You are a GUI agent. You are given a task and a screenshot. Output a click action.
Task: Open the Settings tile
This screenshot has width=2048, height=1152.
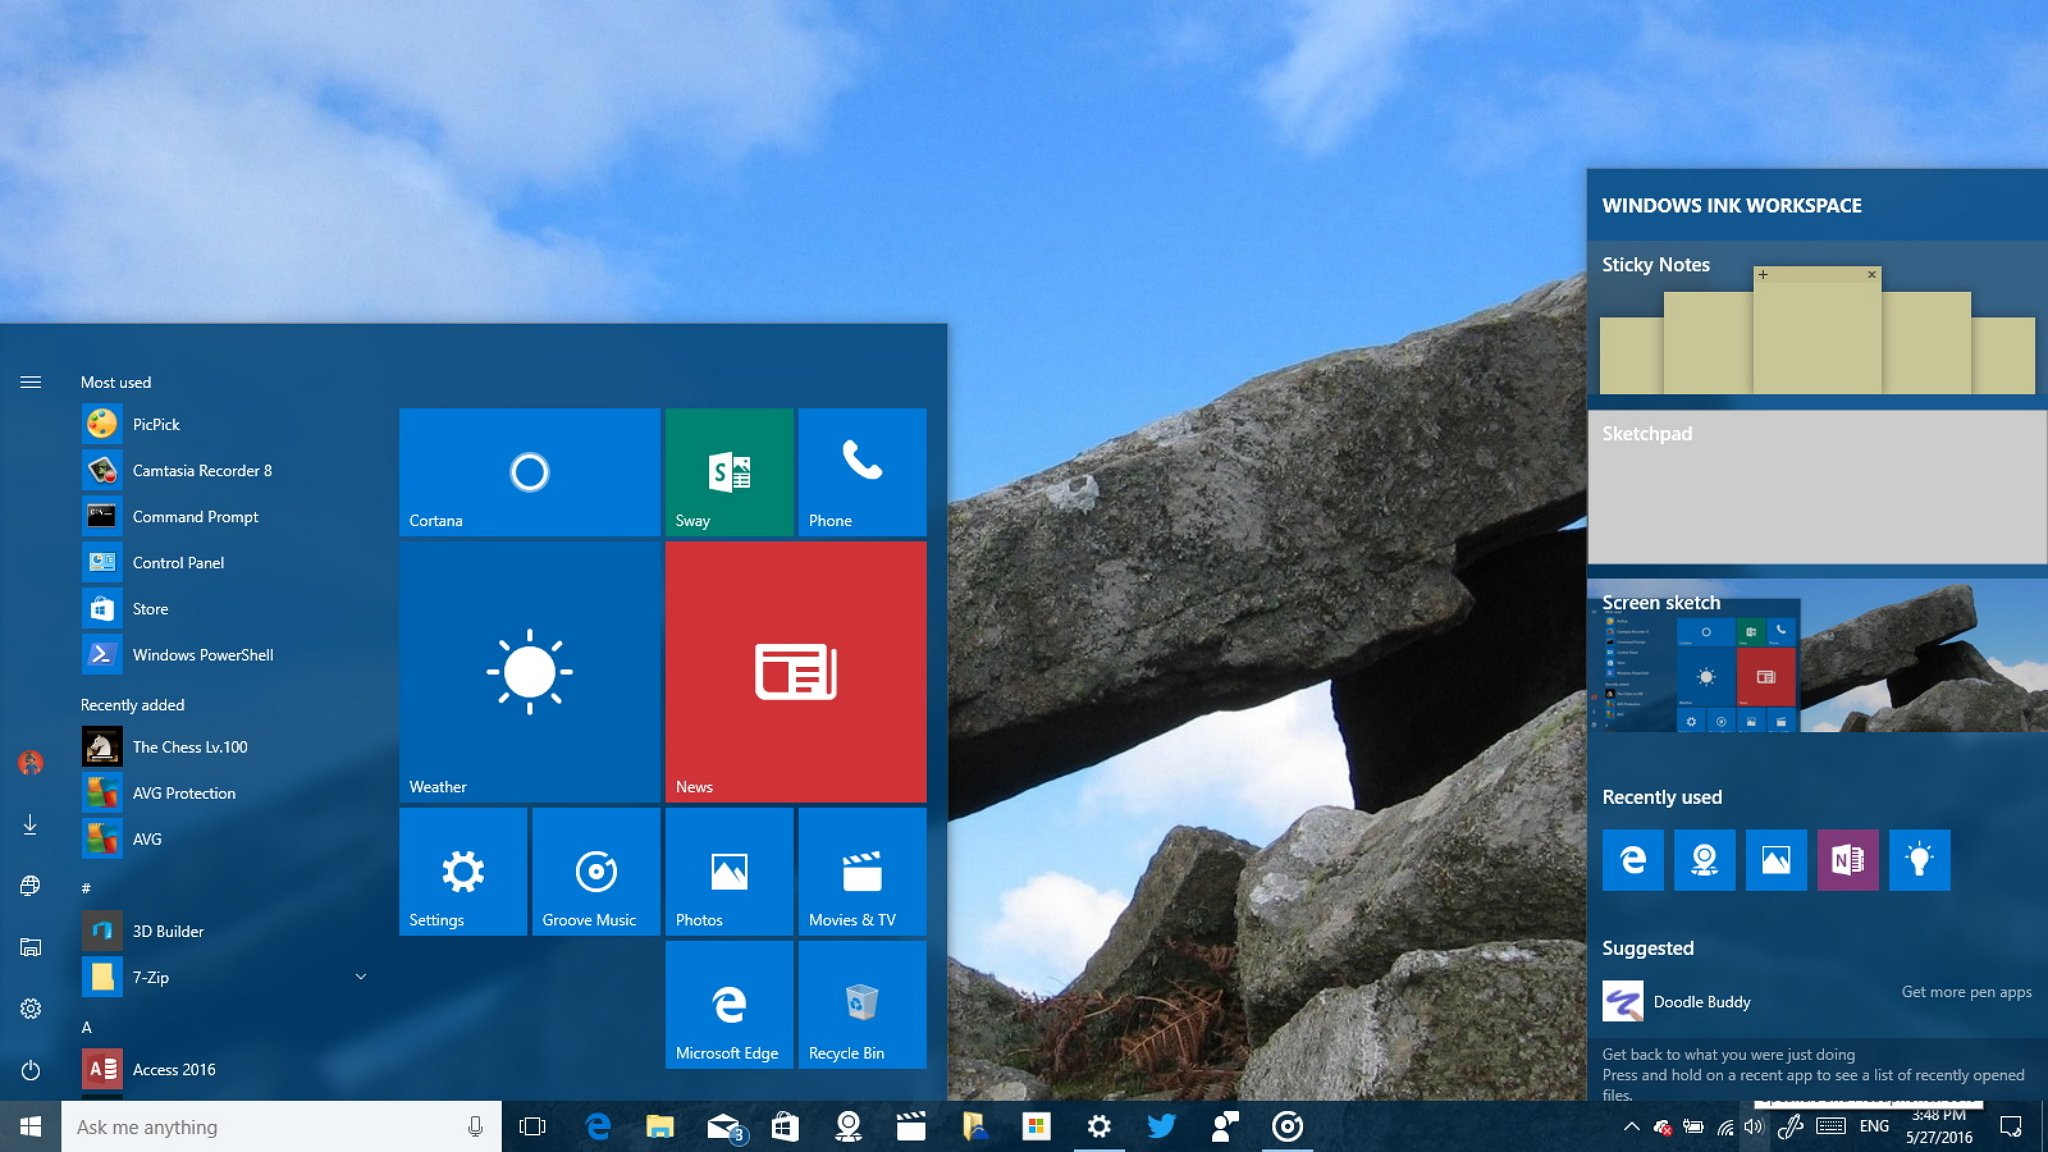tap(463, 871)
